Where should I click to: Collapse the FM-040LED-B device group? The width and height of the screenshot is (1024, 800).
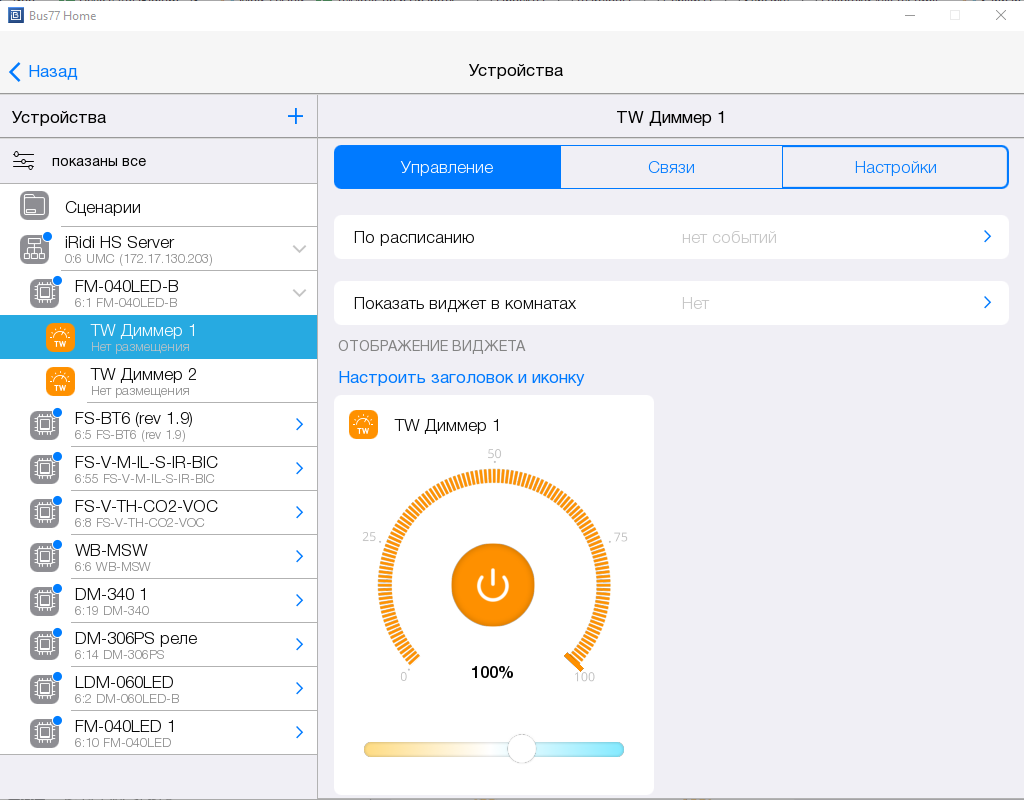coord(299,293)
